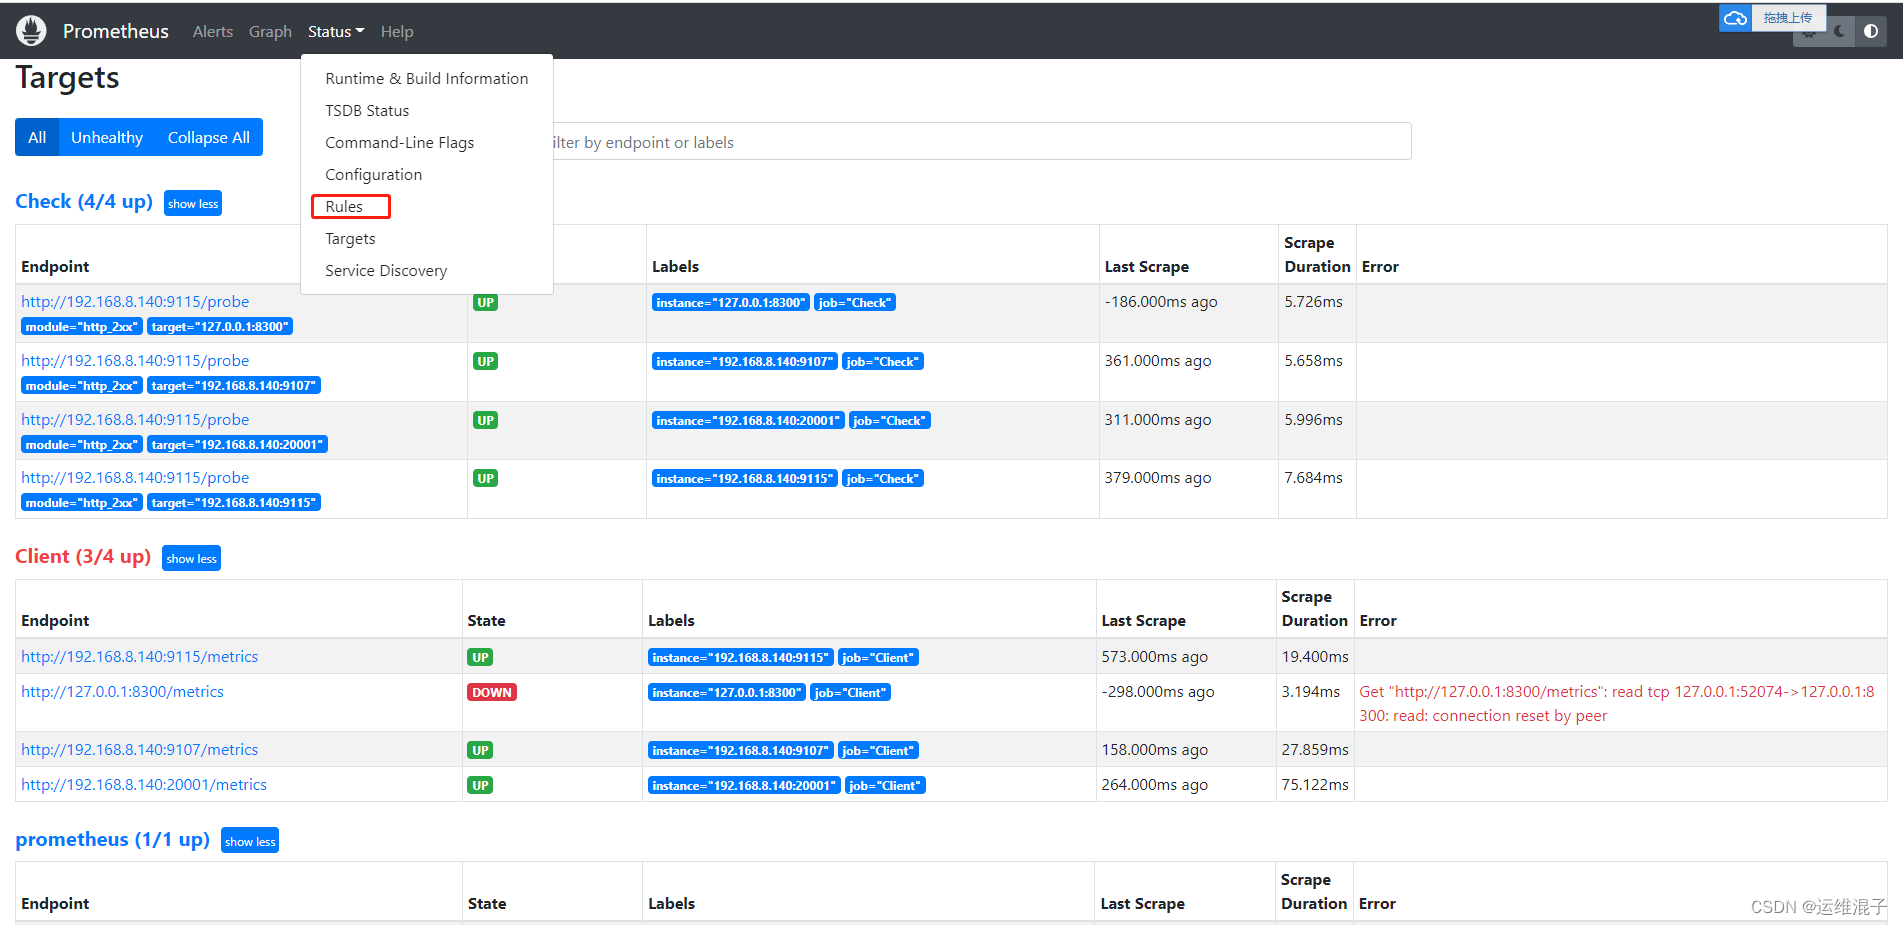
Task: Open probe endpoint for target 192.168.8.140:9115
Action: (x=135, y=478)
